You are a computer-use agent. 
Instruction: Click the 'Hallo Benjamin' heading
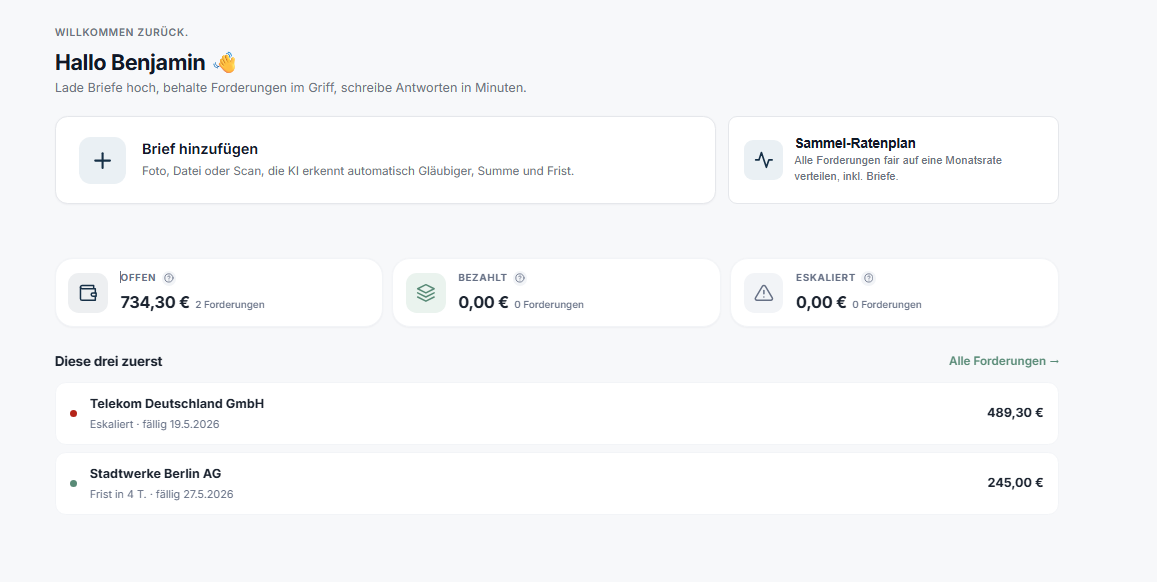point(130,63)
